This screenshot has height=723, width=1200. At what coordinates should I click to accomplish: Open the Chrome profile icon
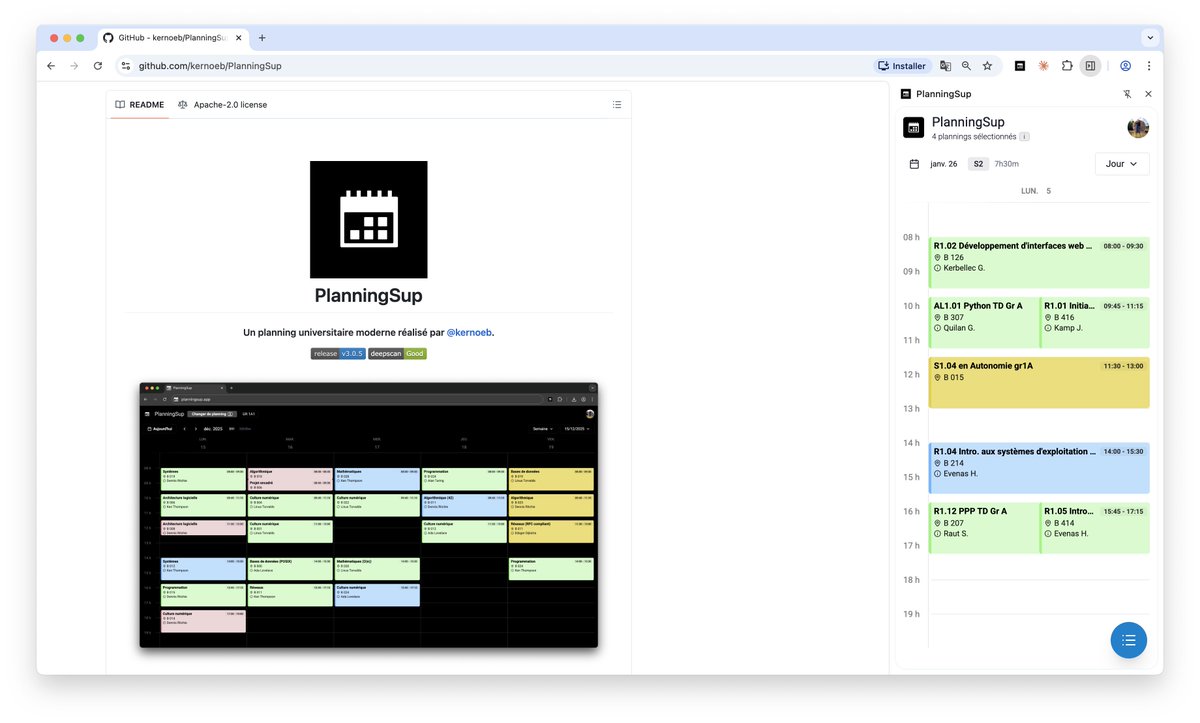[1125, 66]
